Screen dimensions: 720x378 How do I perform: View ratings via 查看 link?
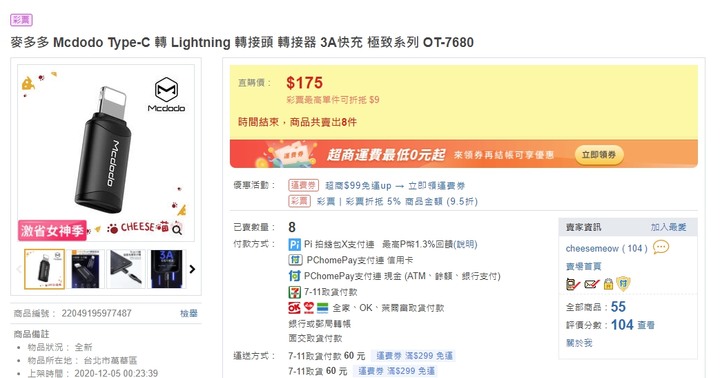(646, 325)
